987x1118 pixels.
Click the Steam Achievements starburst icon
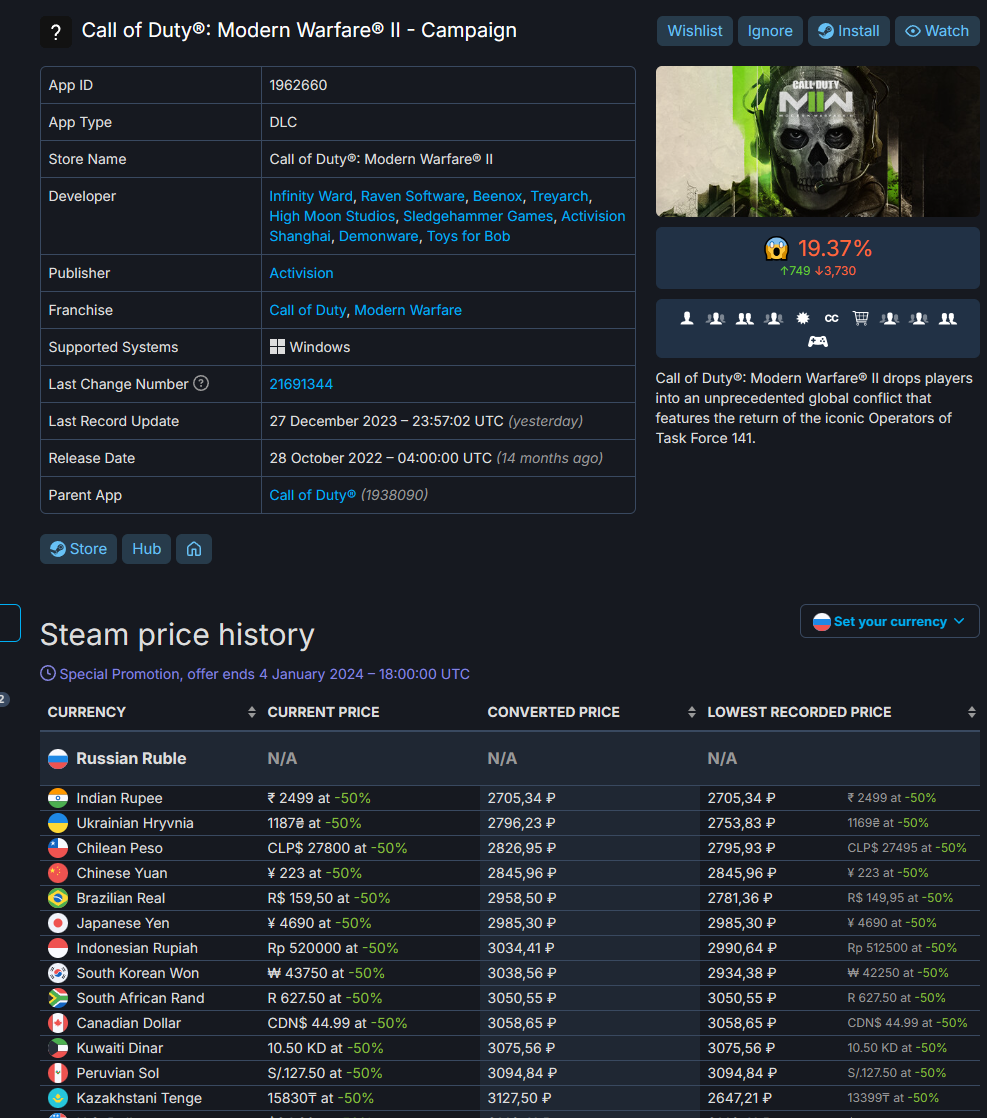(x=803, y=318)
